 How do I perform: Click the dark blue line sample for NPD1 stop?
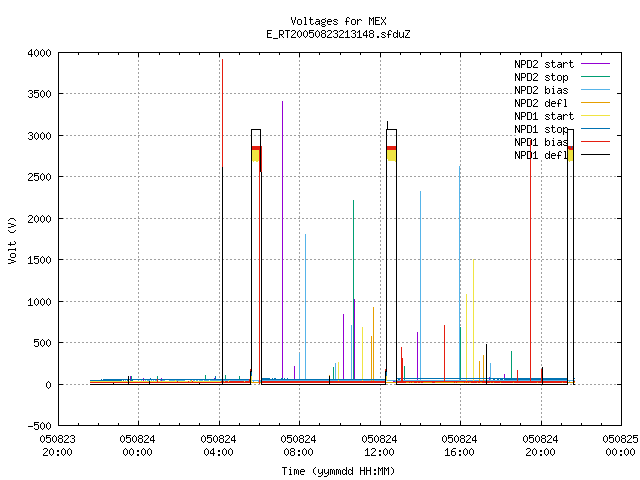pos(595,129)
